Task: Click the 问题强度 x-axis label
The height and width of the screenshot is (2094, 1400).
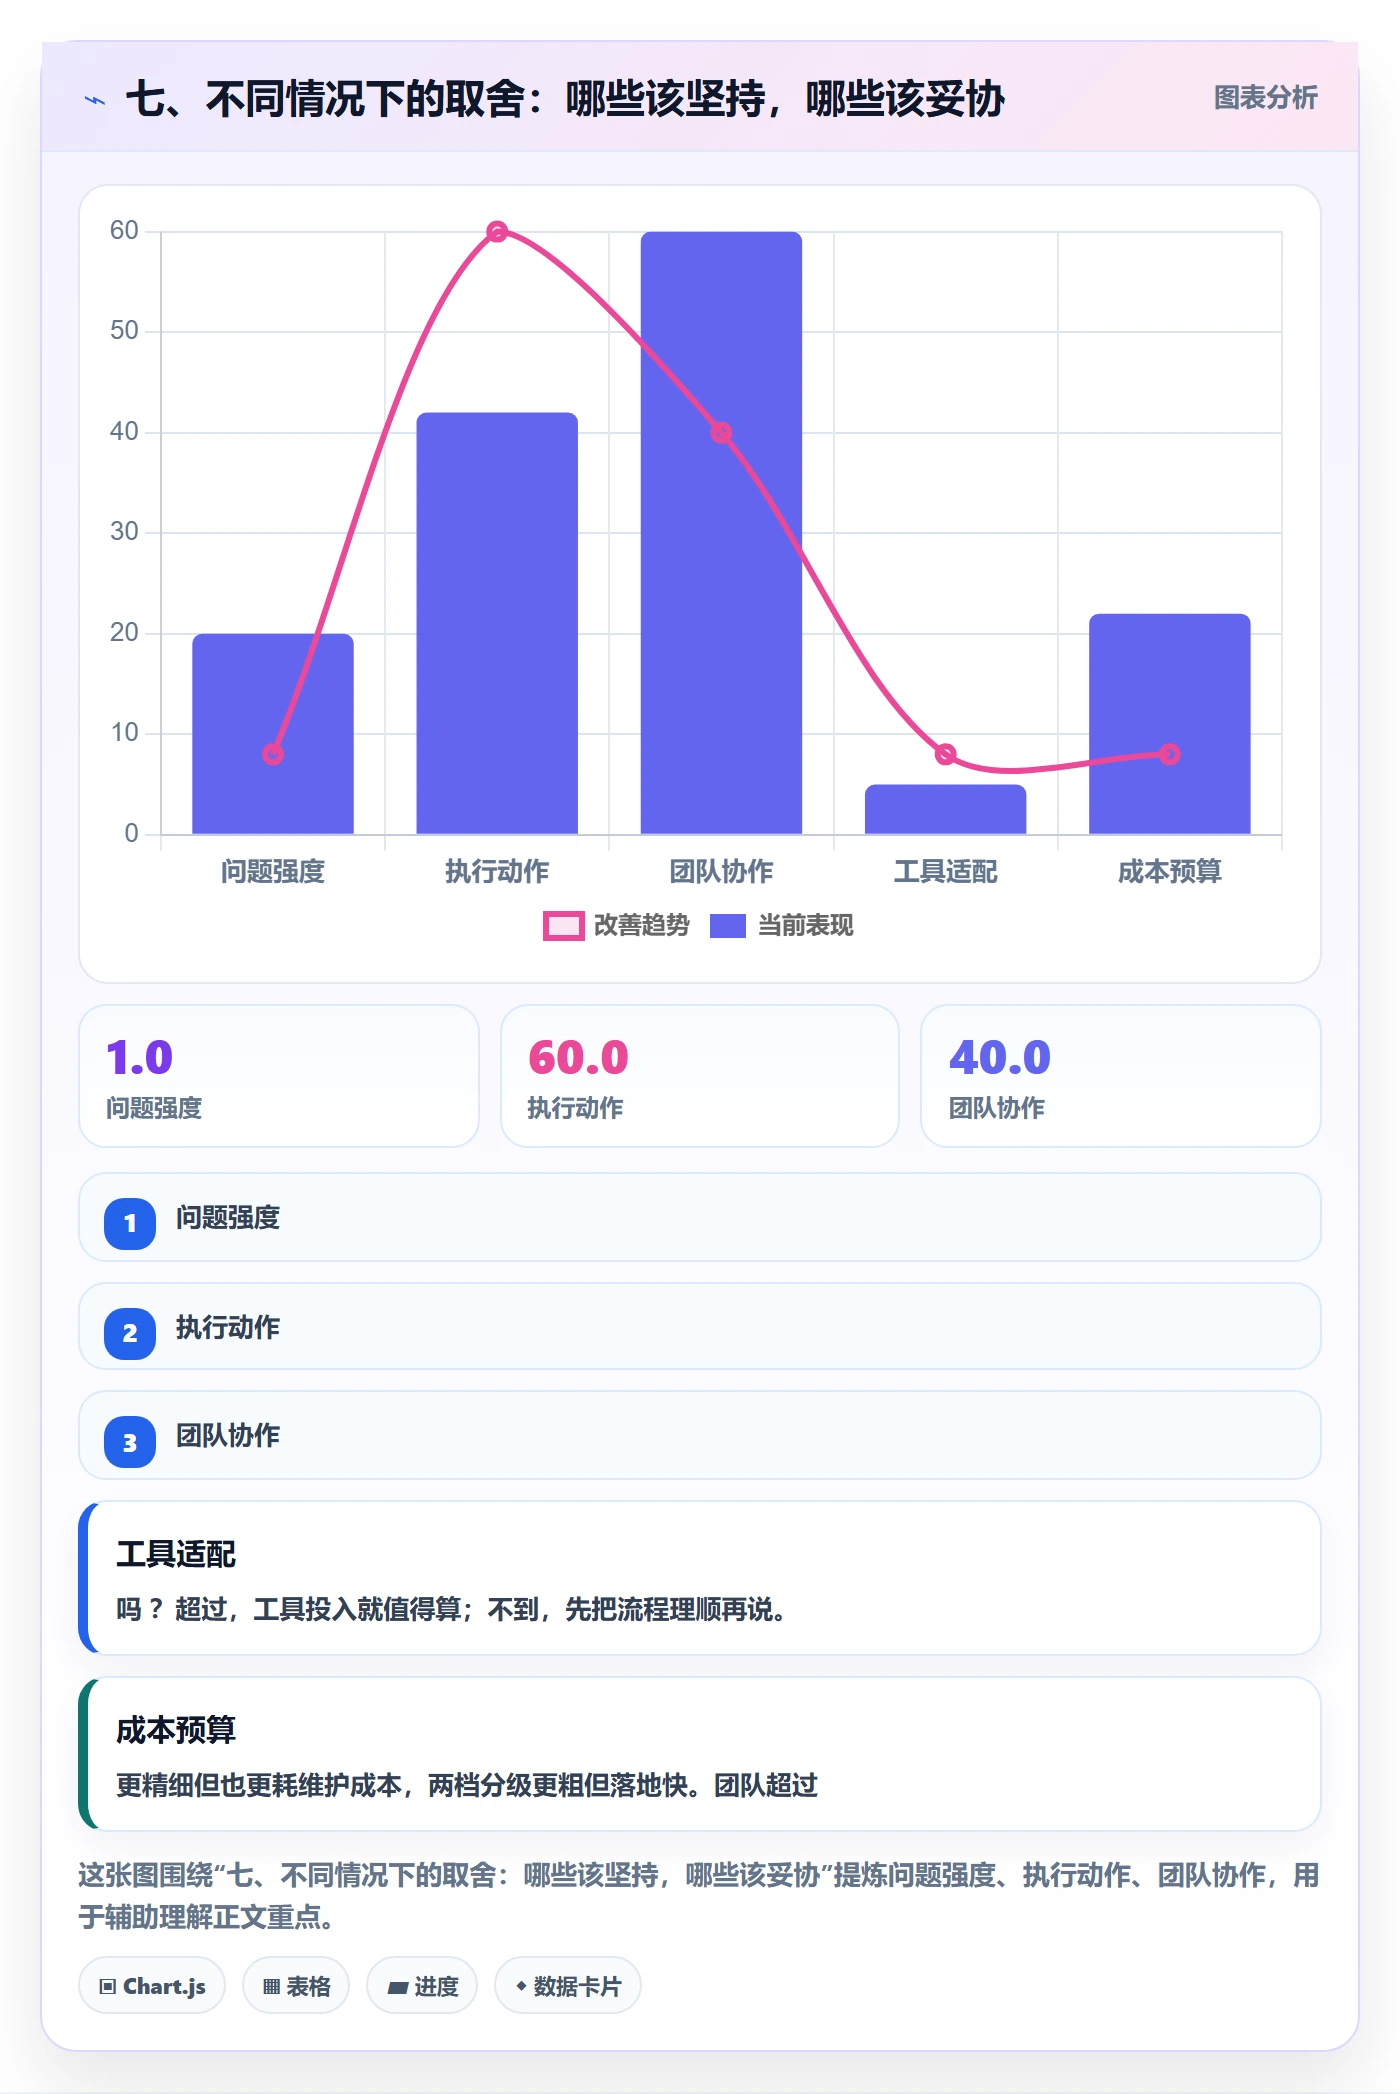Action: click(x=273, y=872)
